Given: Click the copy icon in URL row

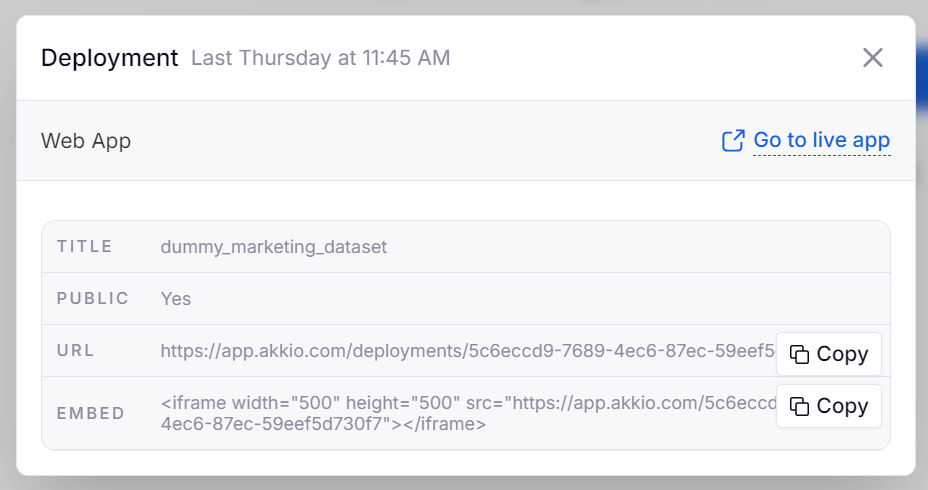Looking at the screenshot, I should click(x=799, y=354).
